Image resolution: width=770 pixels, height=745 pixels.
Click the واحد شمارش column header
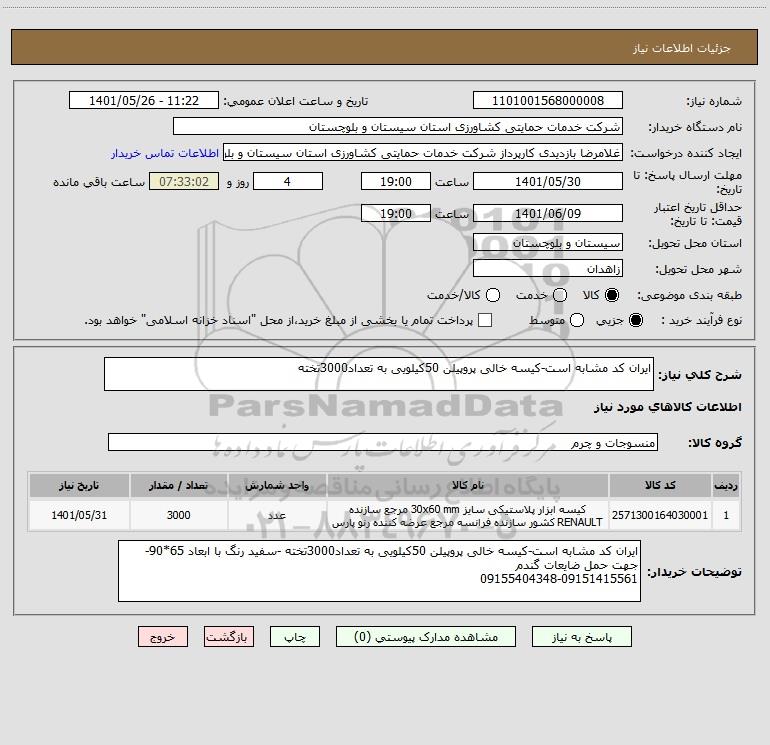point(277,485)
